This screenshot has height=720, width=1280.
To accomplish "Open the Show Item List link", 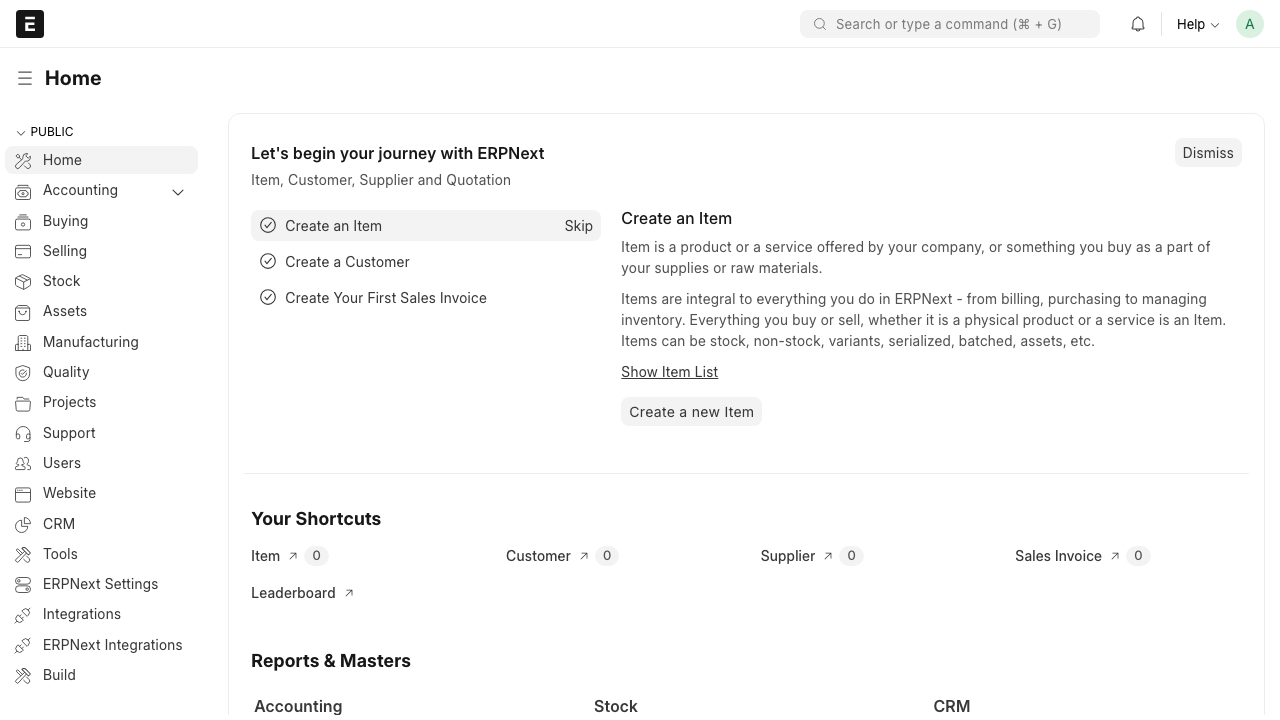I will coord(670,372).
